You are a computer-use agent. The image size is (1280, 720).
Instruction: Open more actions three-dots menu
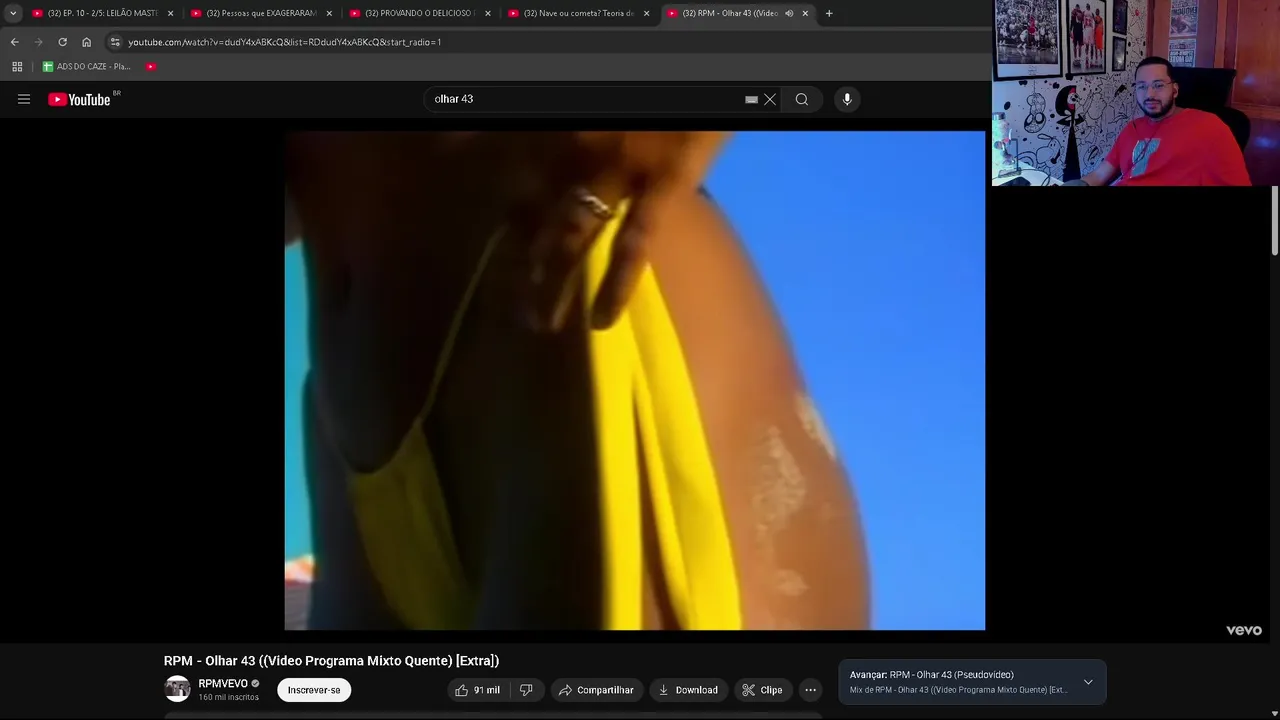click(x=811, y=690)
